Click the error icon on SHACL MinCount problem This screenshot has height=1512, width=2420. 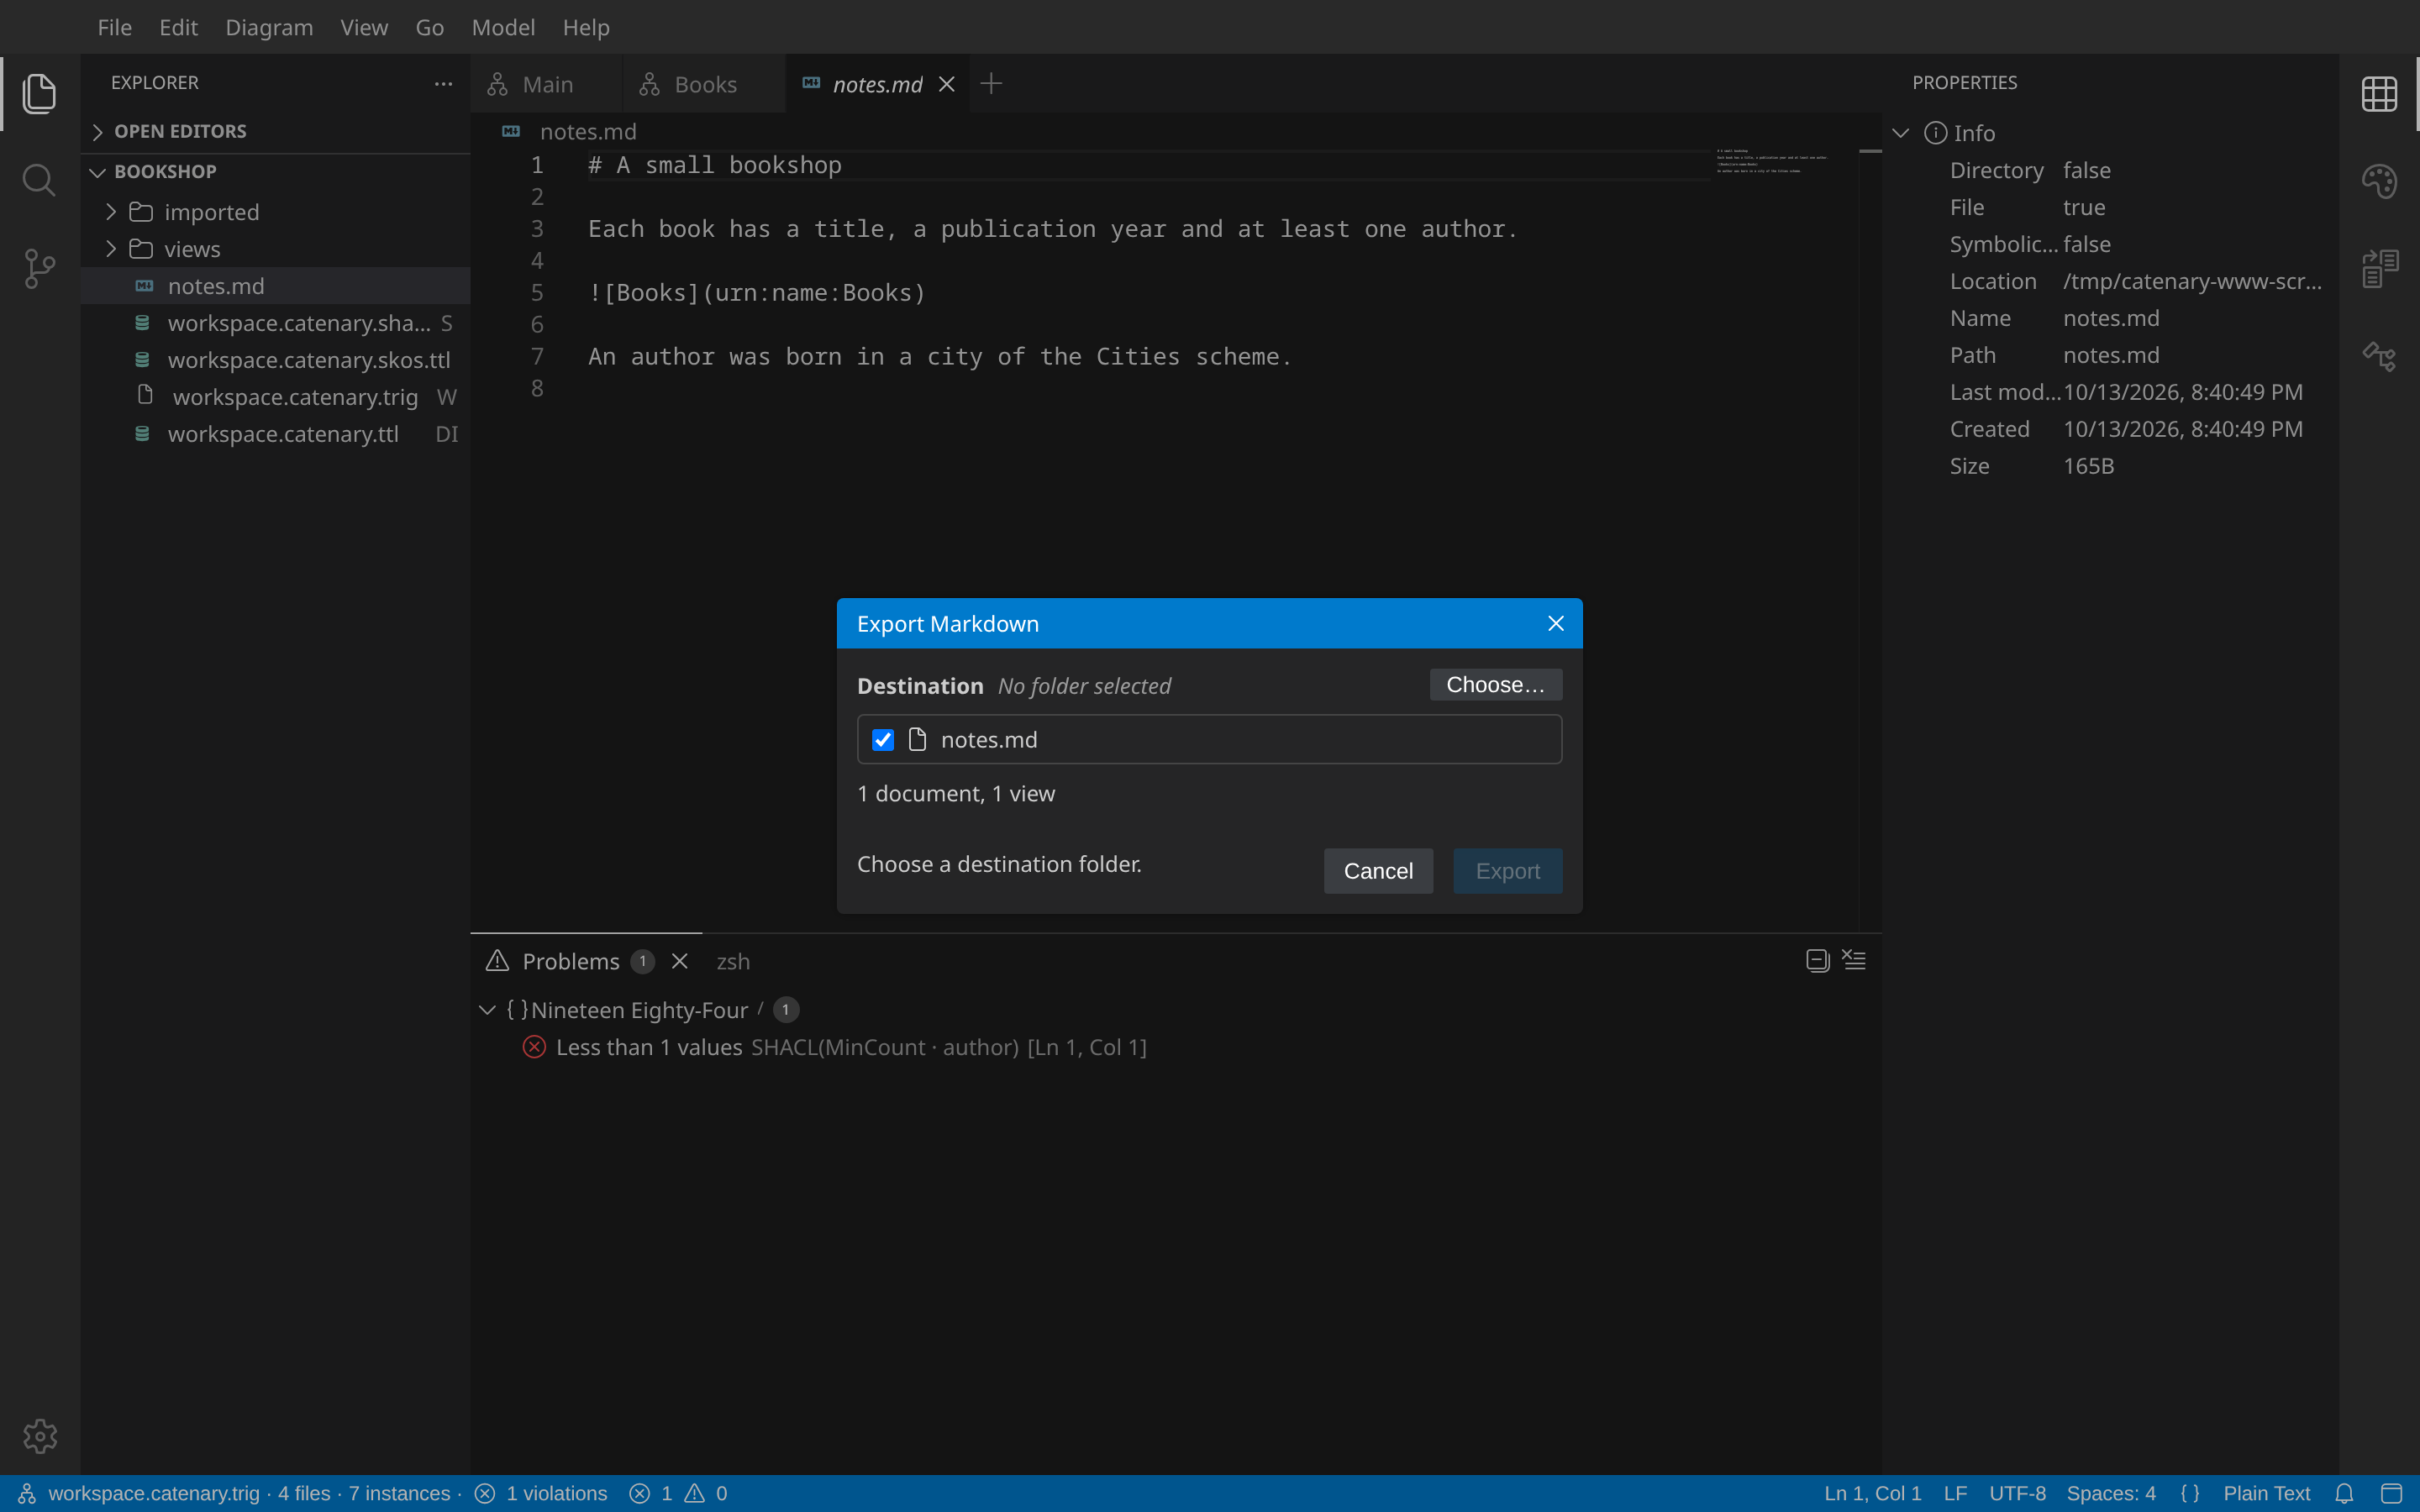coord(534,1047)
